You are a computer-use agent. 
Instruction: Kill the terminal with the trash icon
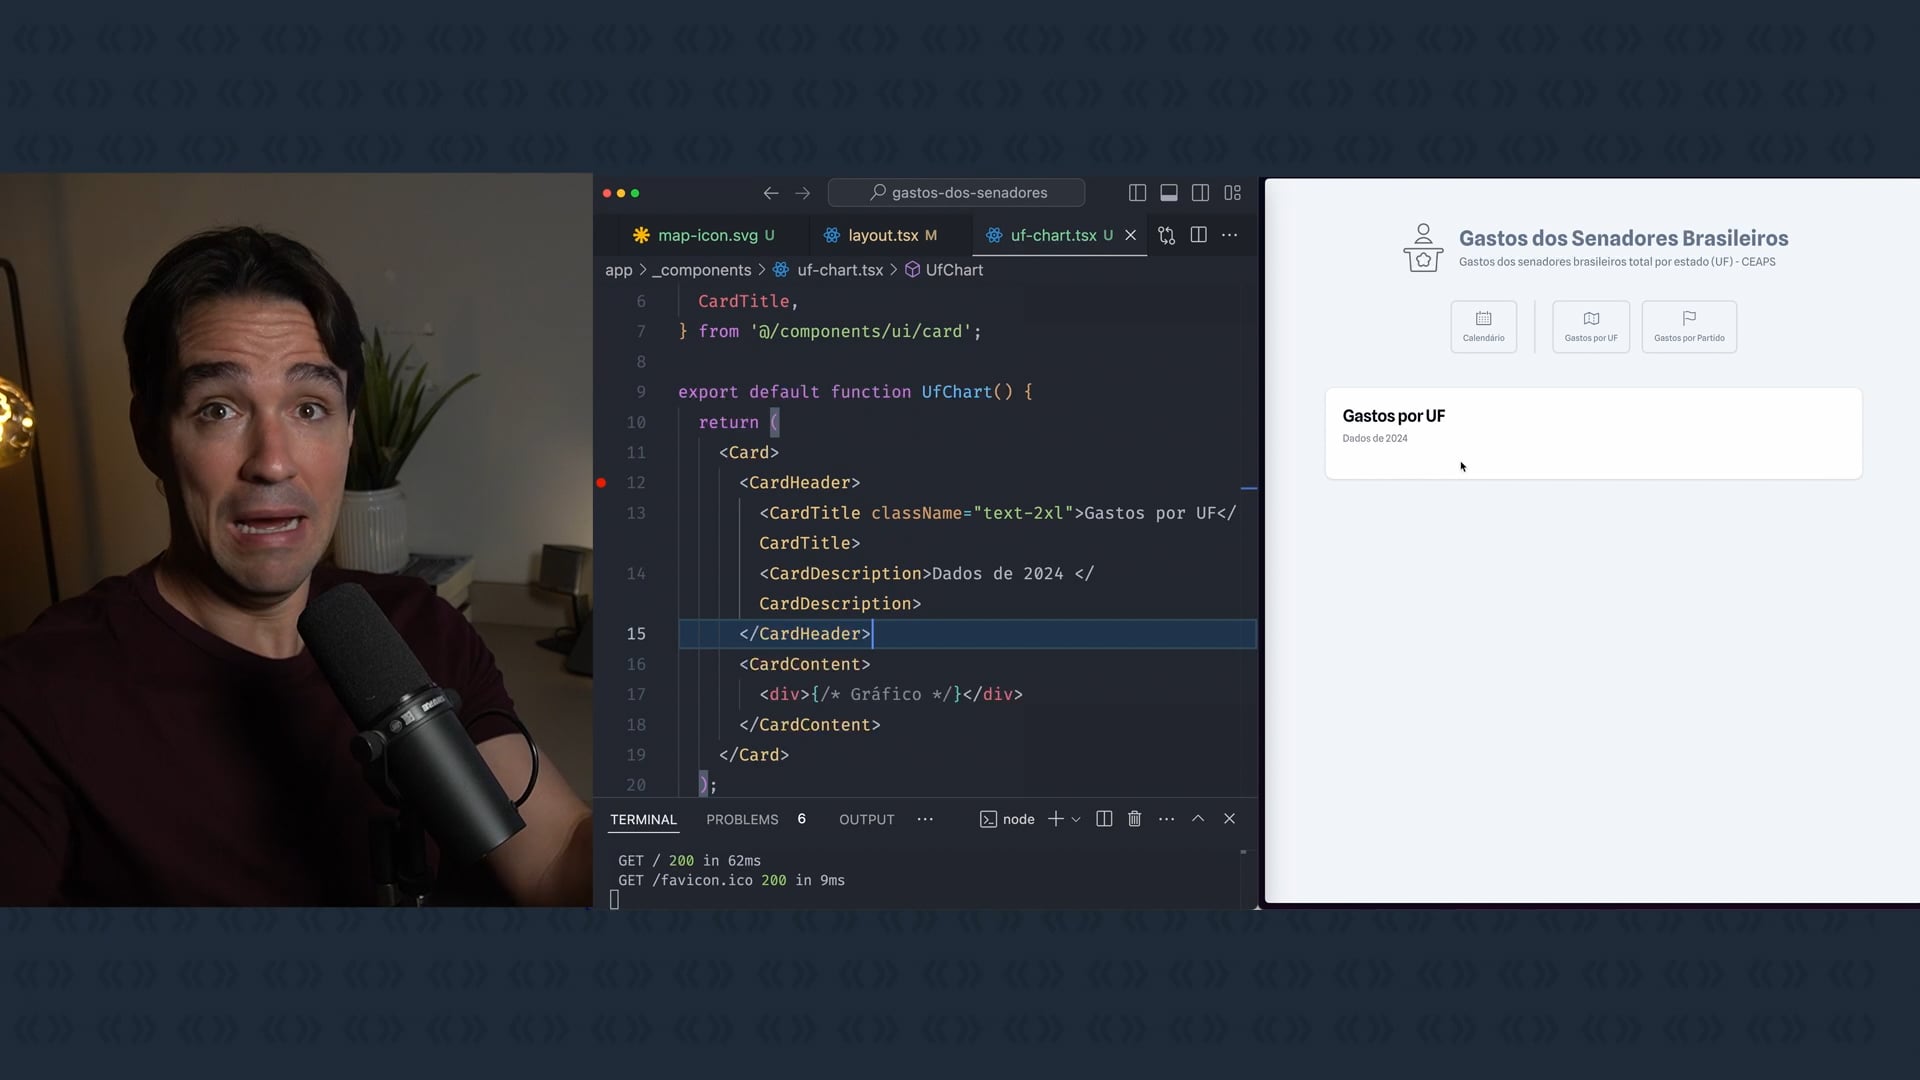click(1134, 819)
